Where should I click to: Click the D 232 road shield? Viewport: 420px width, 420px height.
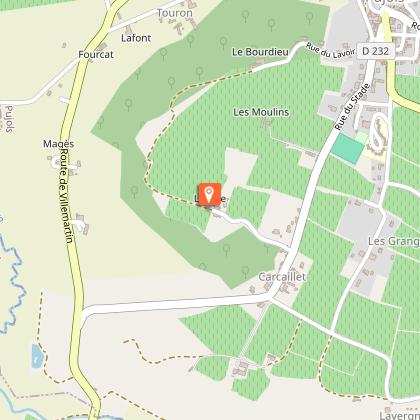[375, 51]
